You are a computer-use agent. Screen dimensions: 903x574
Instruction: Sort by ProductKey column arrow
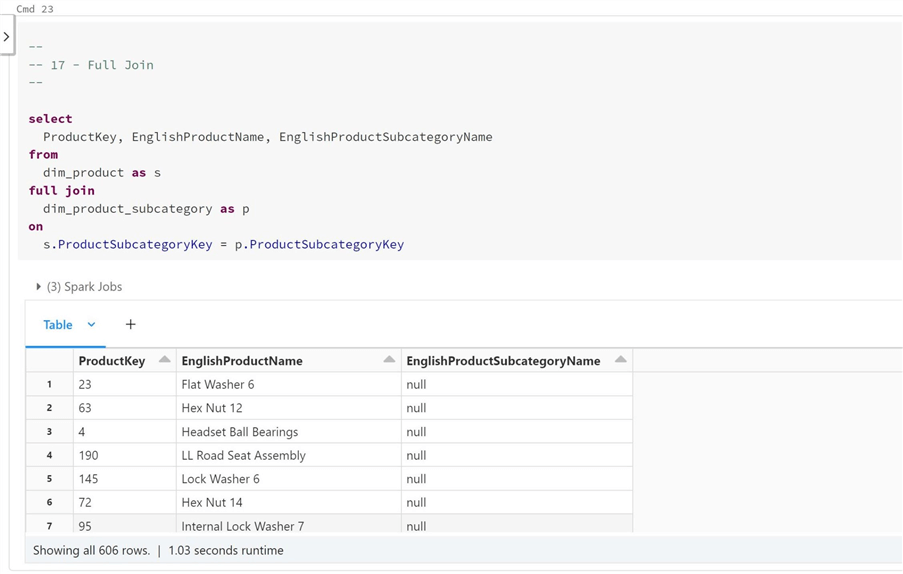pyautogui.click(x=164, y=360)
